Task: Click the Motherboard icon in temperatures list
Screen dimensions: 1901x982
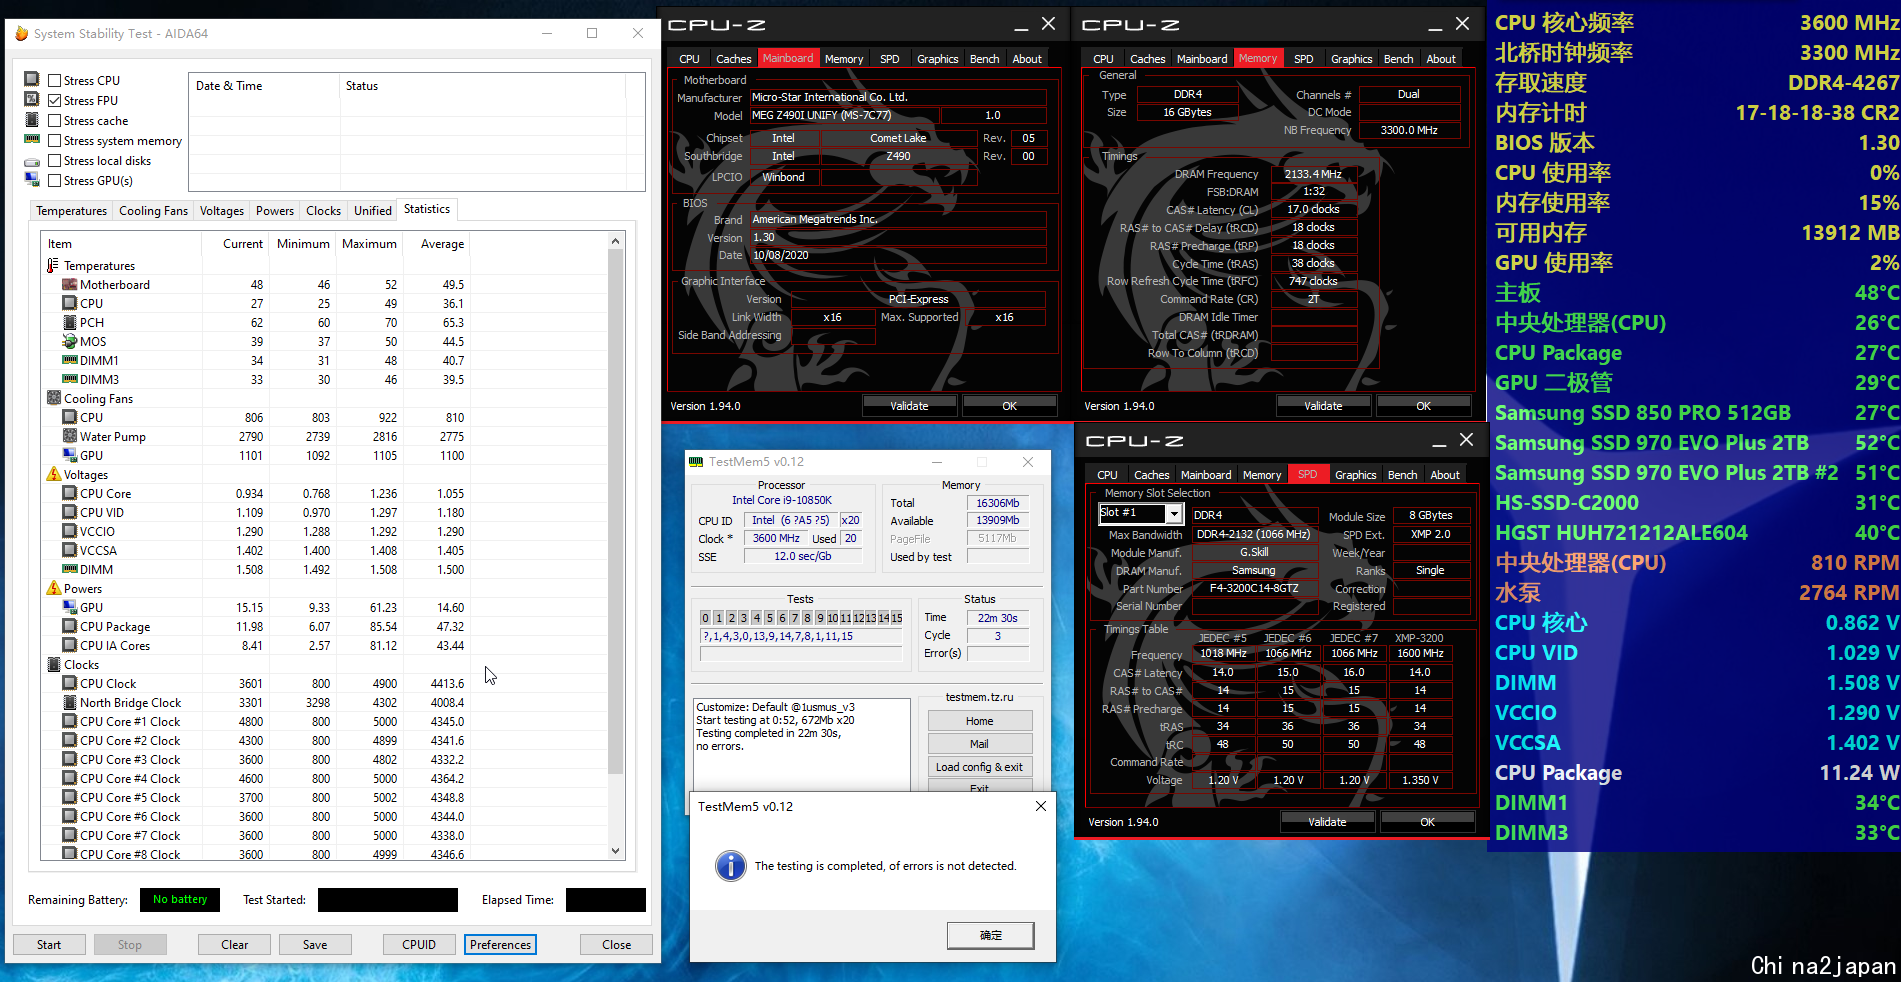Action: click(70, 284)
